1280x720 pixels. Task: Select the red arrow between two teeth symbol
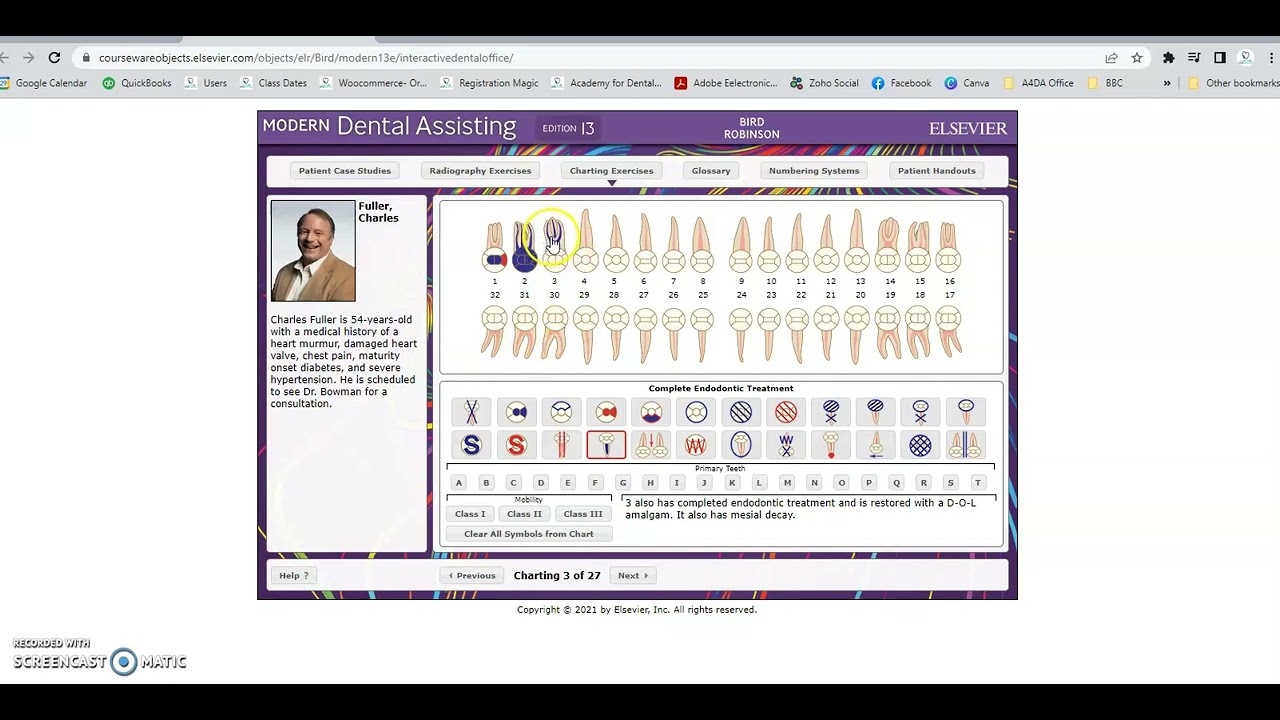tap(651, 445)
